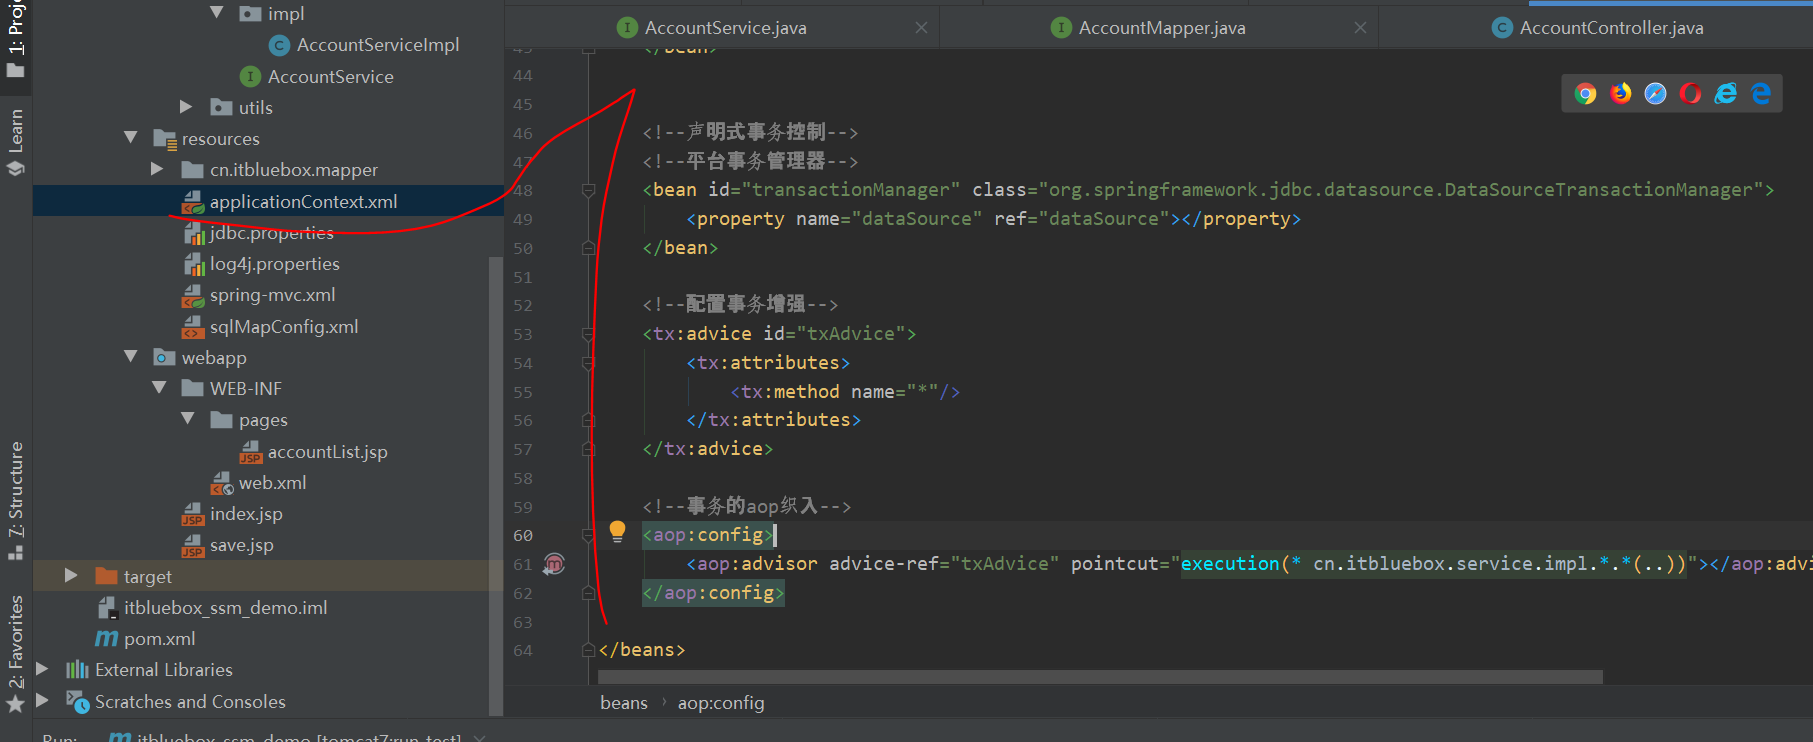Select save.jsp in project tree
The width and height of the screenshot is (1813, 742).
(x=241, y=545)
